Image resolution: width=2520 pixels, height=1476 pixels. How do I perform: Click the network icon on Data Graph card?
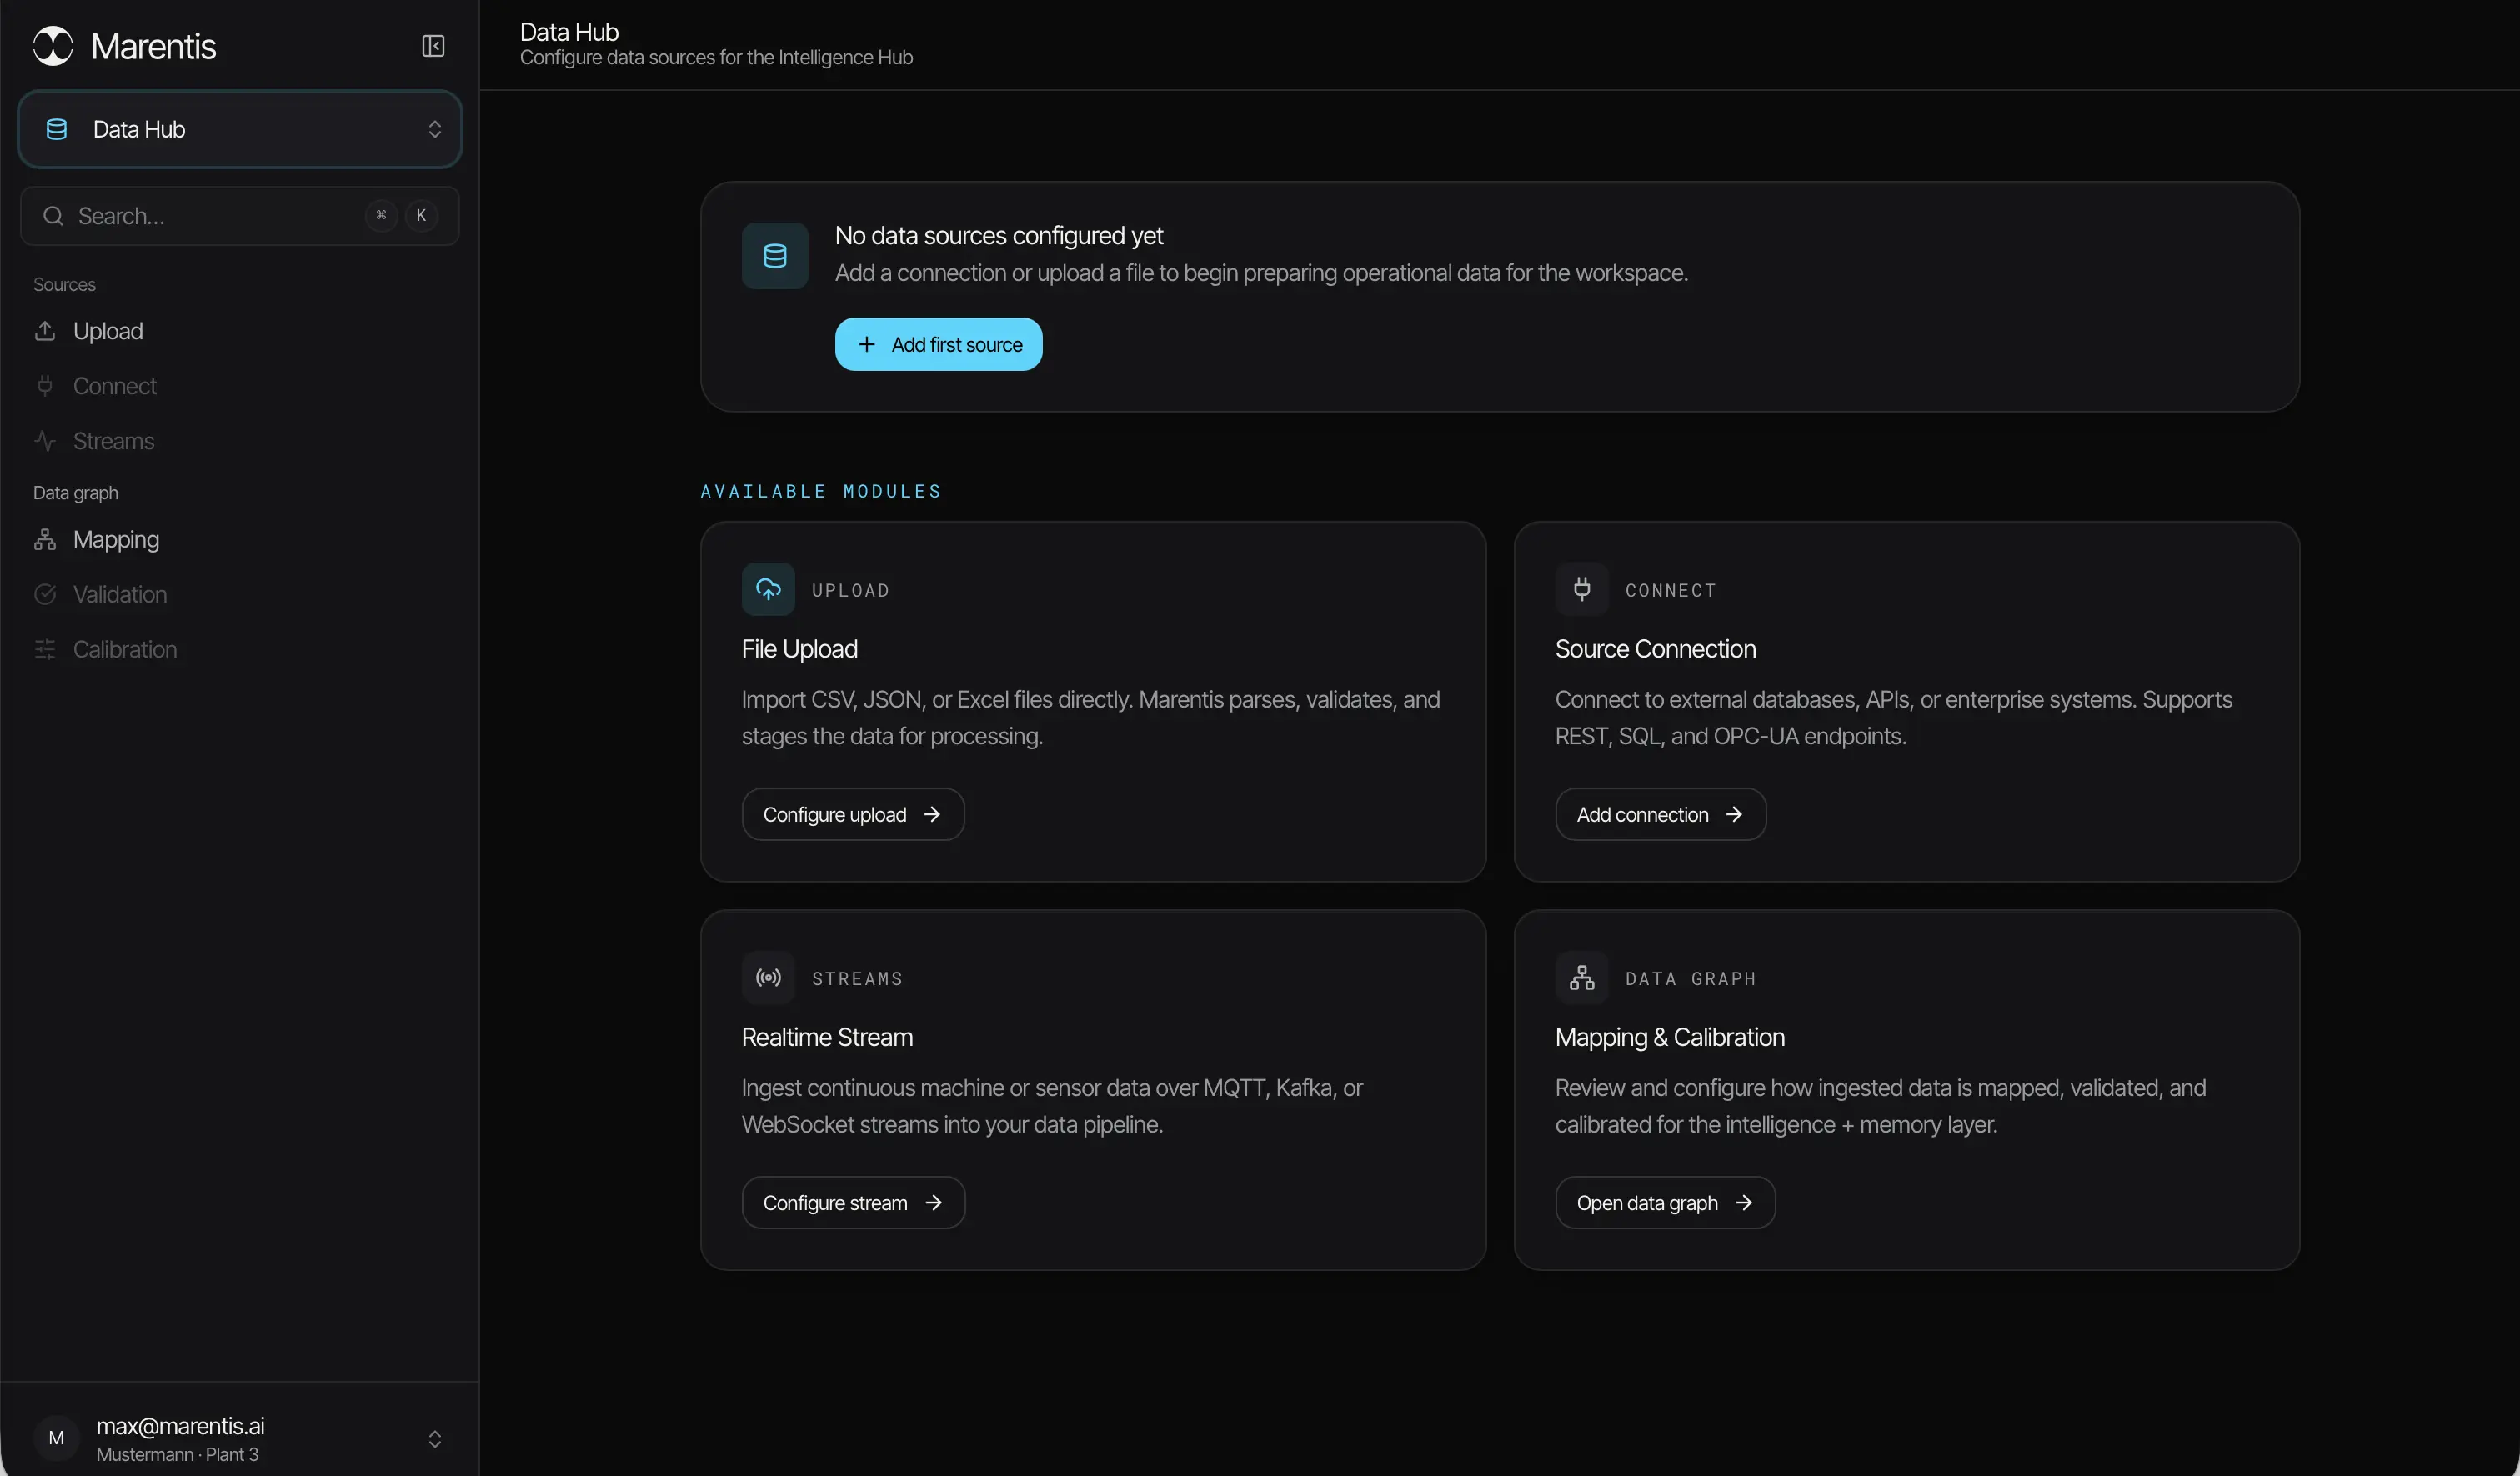[x=1582, y=977]
